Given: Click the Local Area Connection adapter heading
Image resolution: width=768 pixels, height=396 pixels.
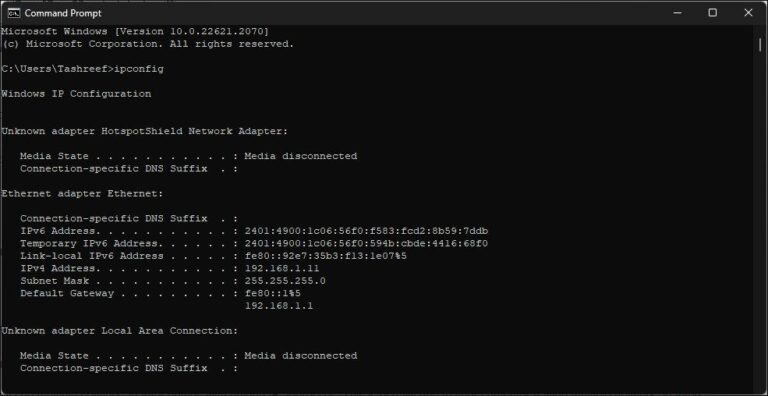Looking at the screenshot, I should (120, 331).
